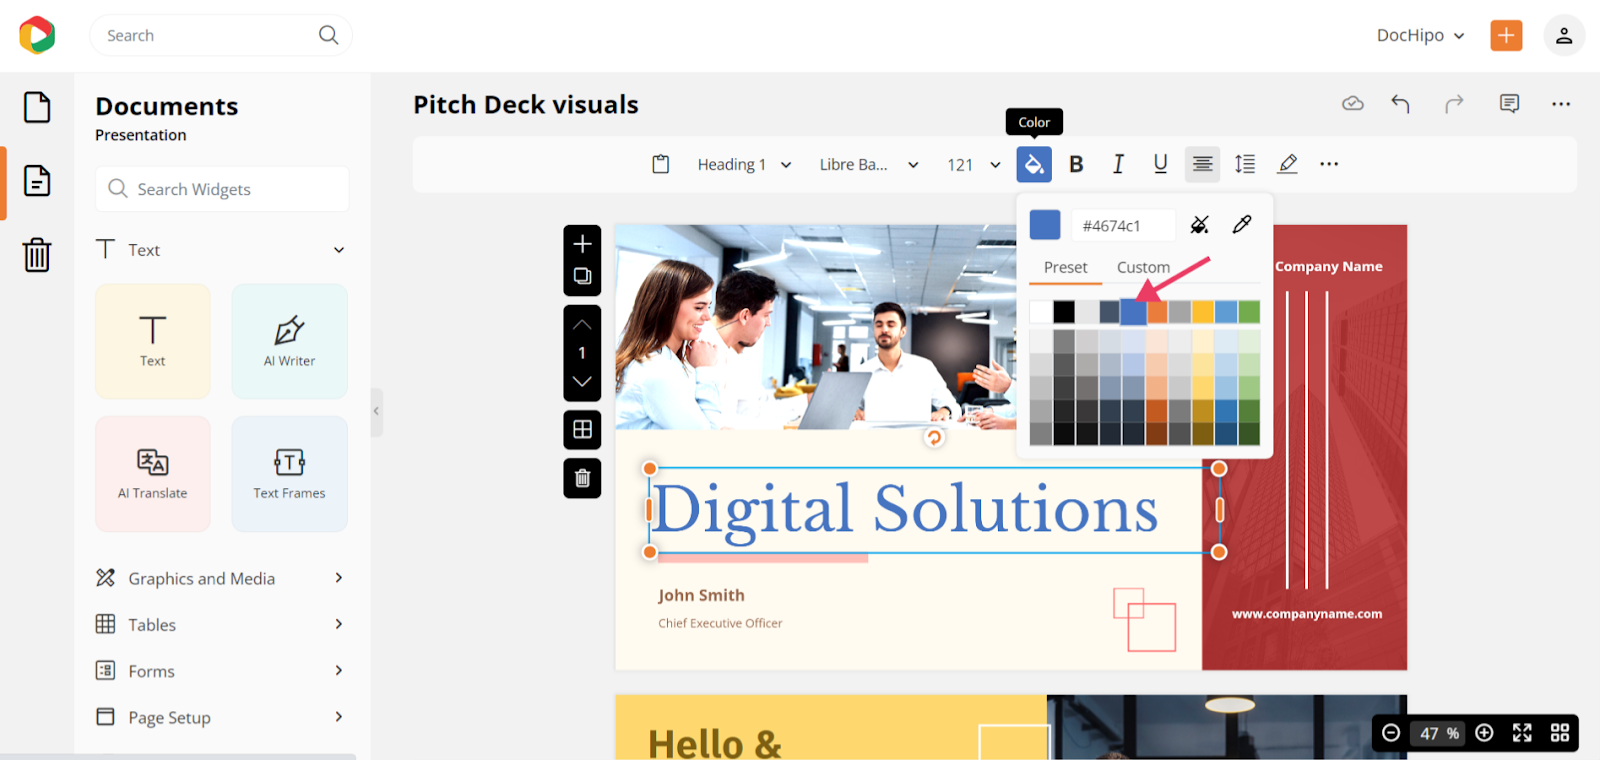Expand the Page Setup section

pyautogui.click(x=339, y=716)
